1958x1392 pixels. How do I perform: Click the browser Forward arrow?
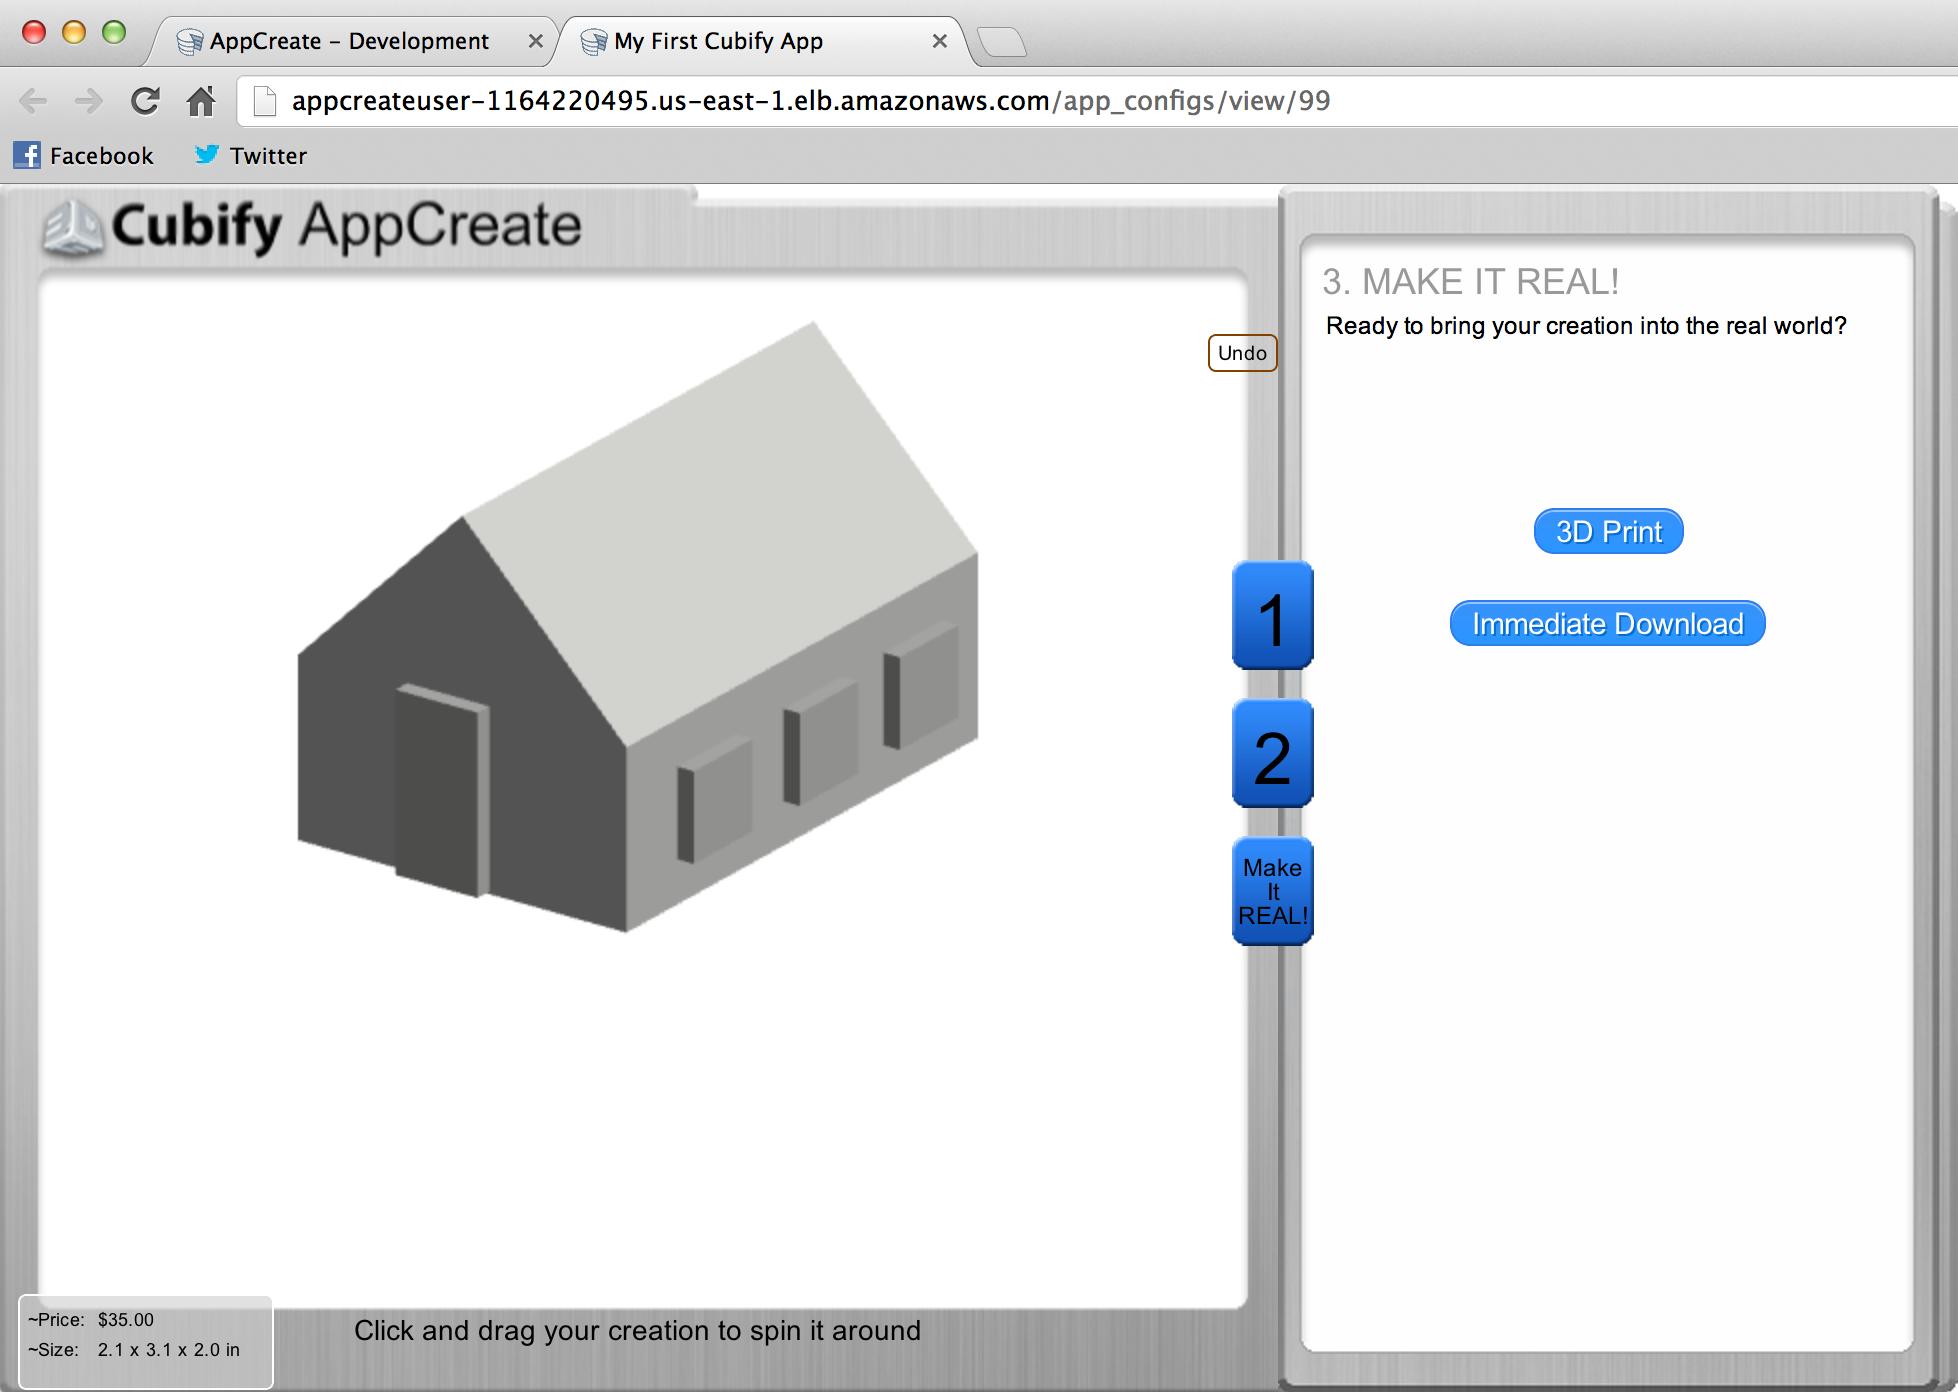coord(89,101)
